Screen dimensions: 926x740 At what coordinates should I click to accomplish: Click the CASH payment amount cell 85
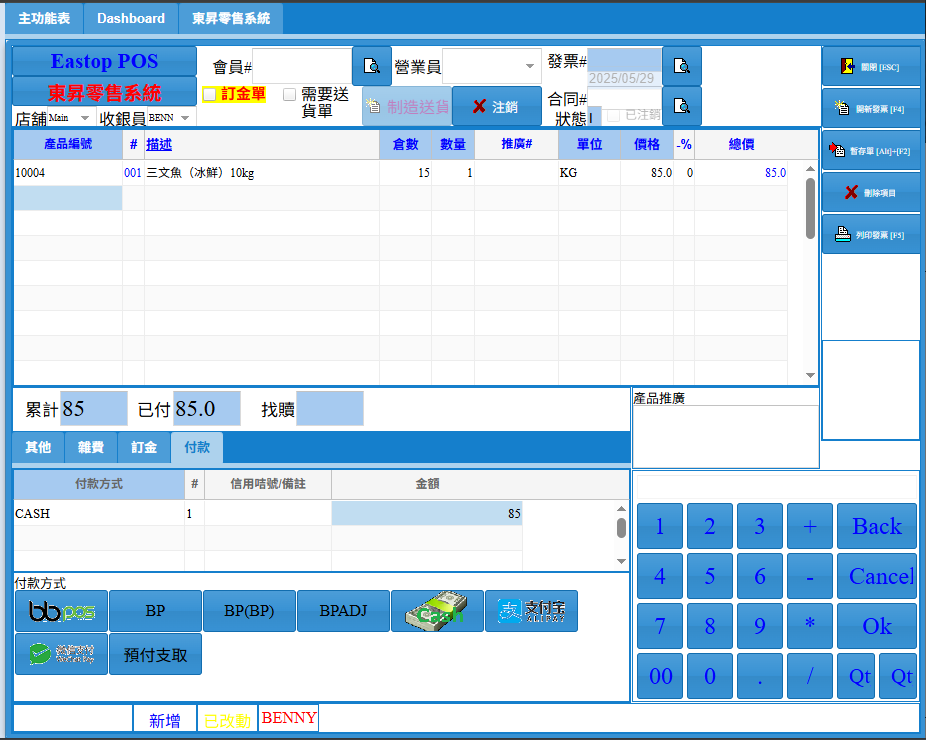(426, 513)
